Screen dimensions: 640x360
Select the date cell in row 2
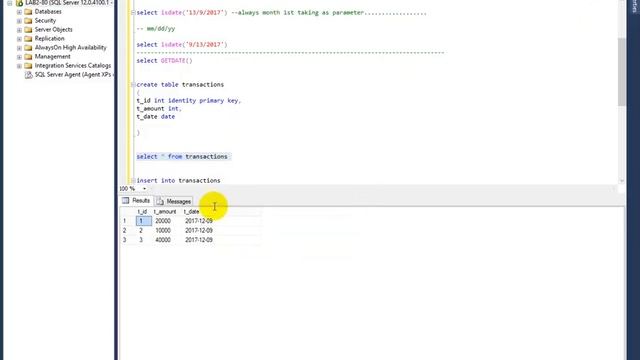[199, 231]
